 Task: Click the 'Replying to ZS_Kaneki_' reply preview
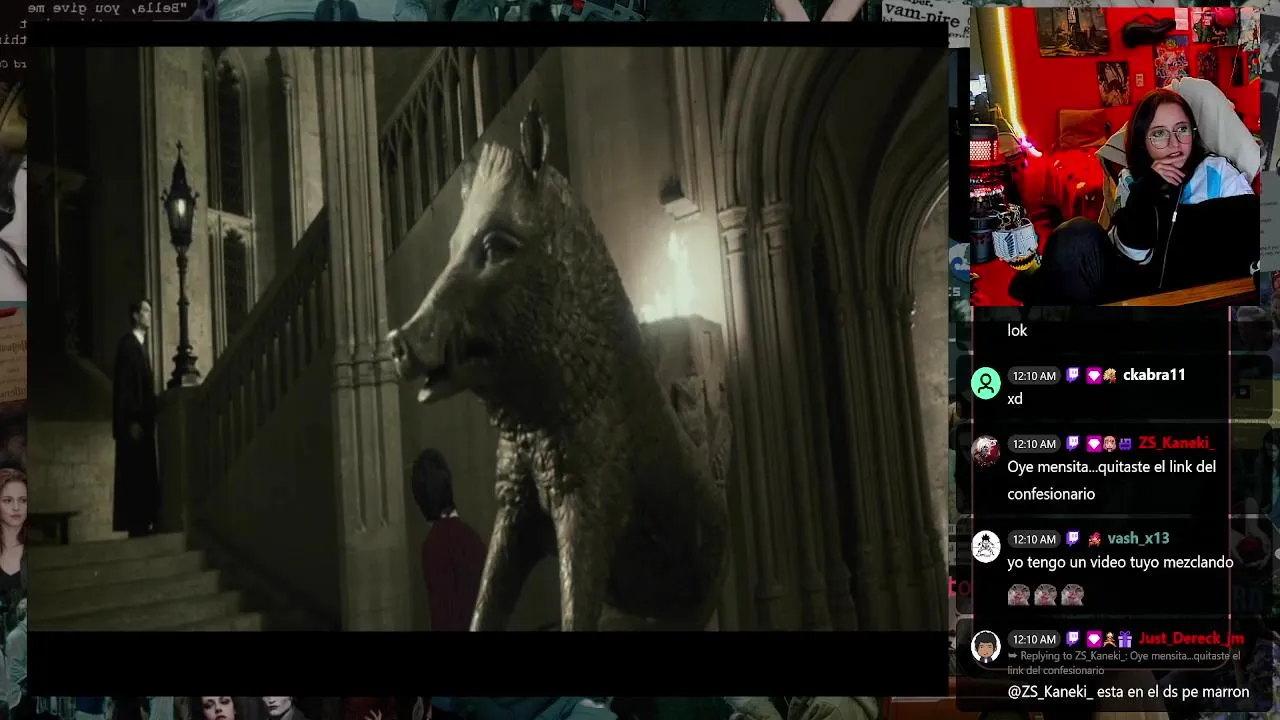(x=1124, y=663)
